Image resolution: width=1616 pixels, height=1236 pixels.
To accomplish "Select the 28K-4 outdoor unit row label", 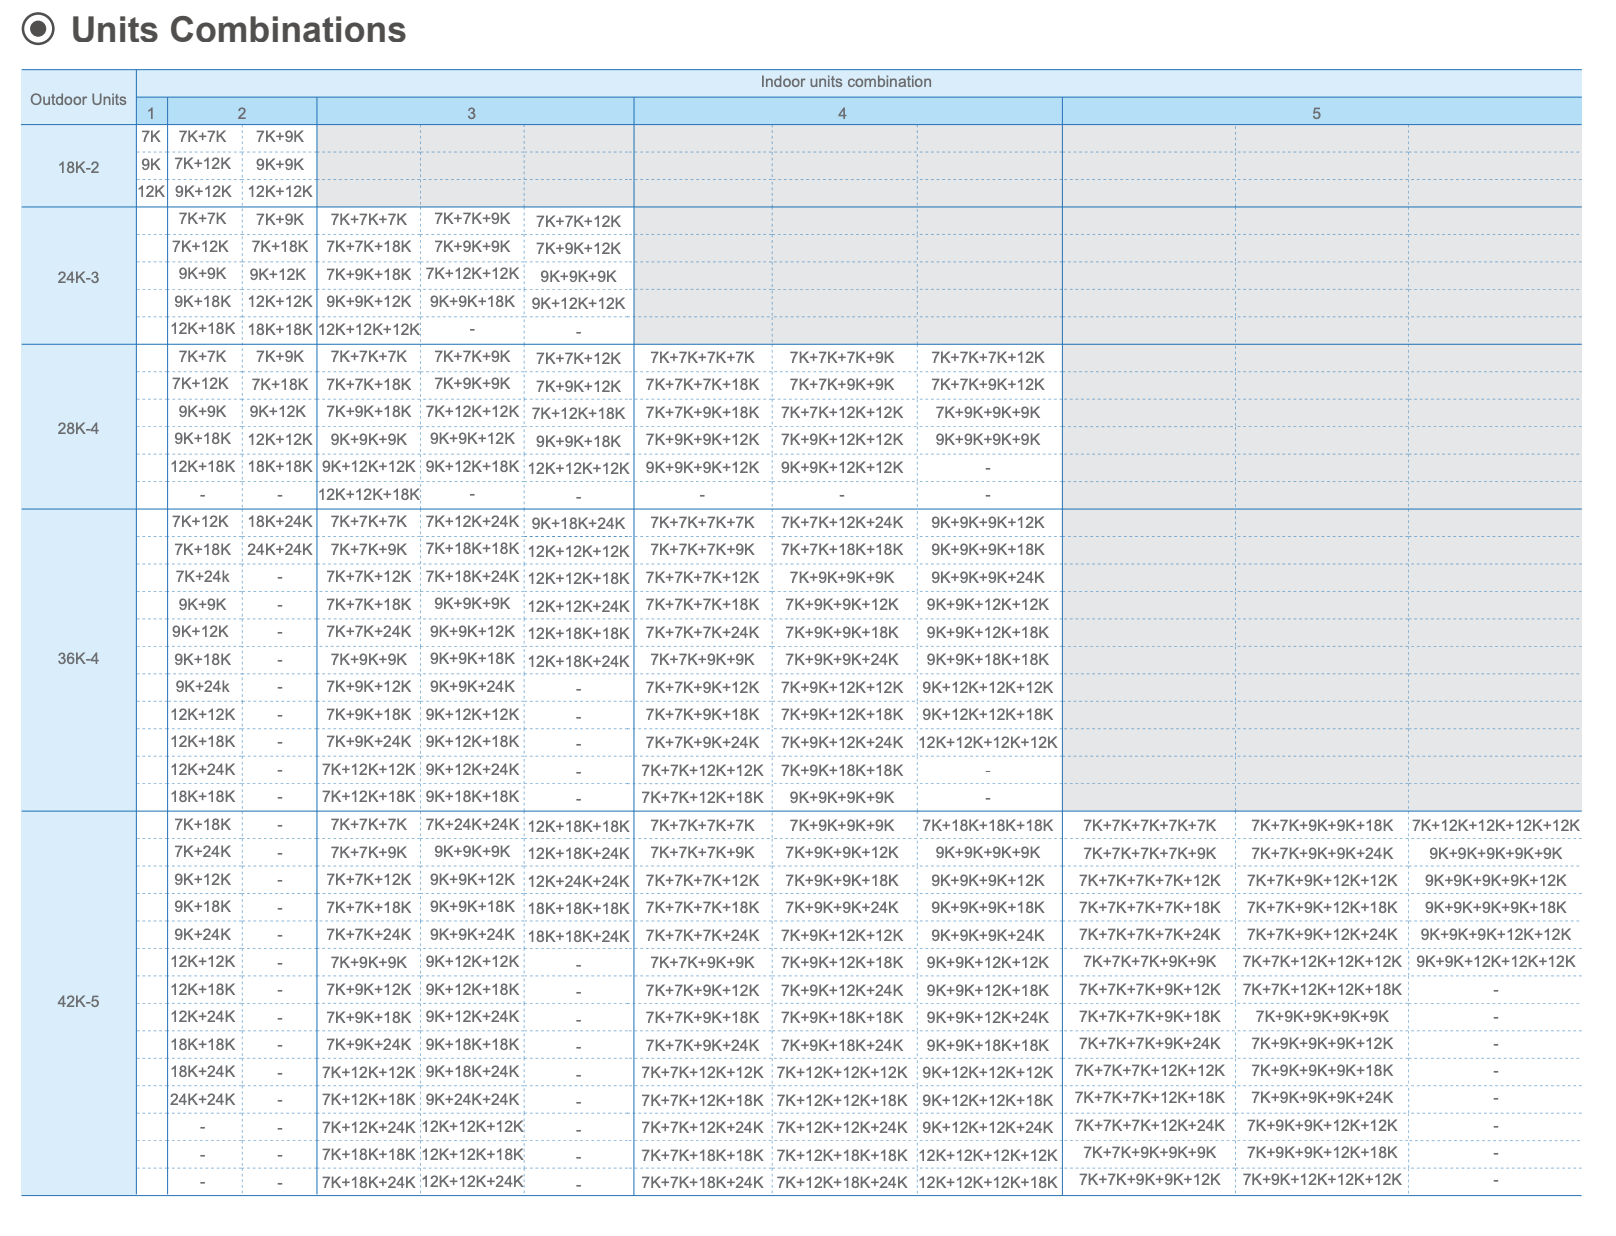I will click(x=78, y=428).
